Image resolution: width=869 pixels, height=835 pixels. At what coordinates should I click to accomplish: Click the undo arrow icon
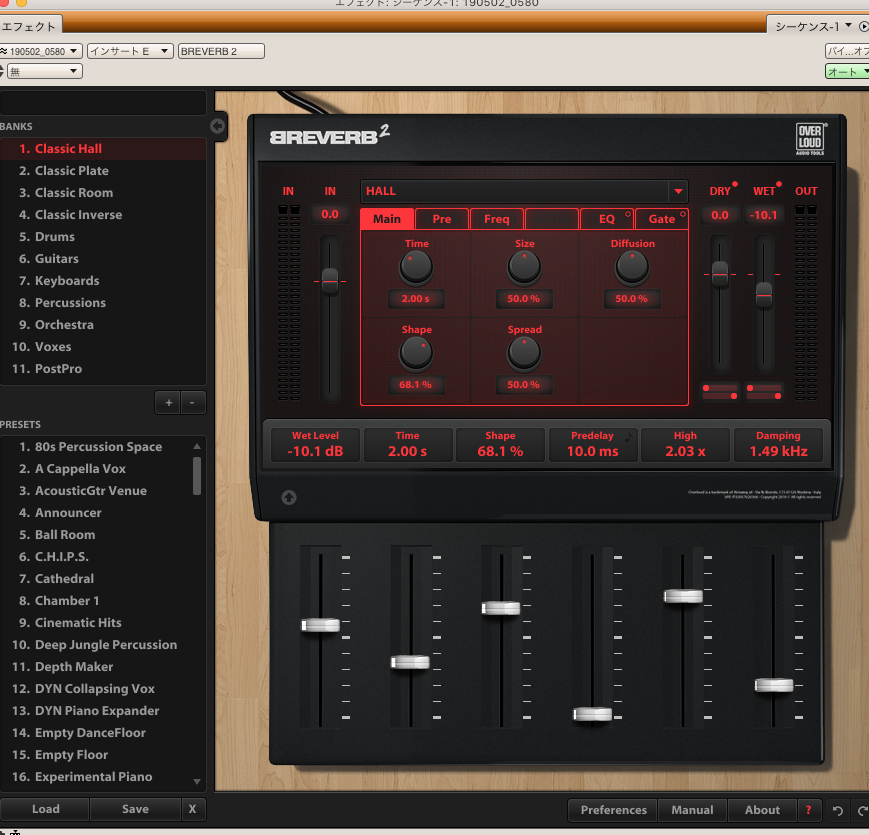click(837, 811)
